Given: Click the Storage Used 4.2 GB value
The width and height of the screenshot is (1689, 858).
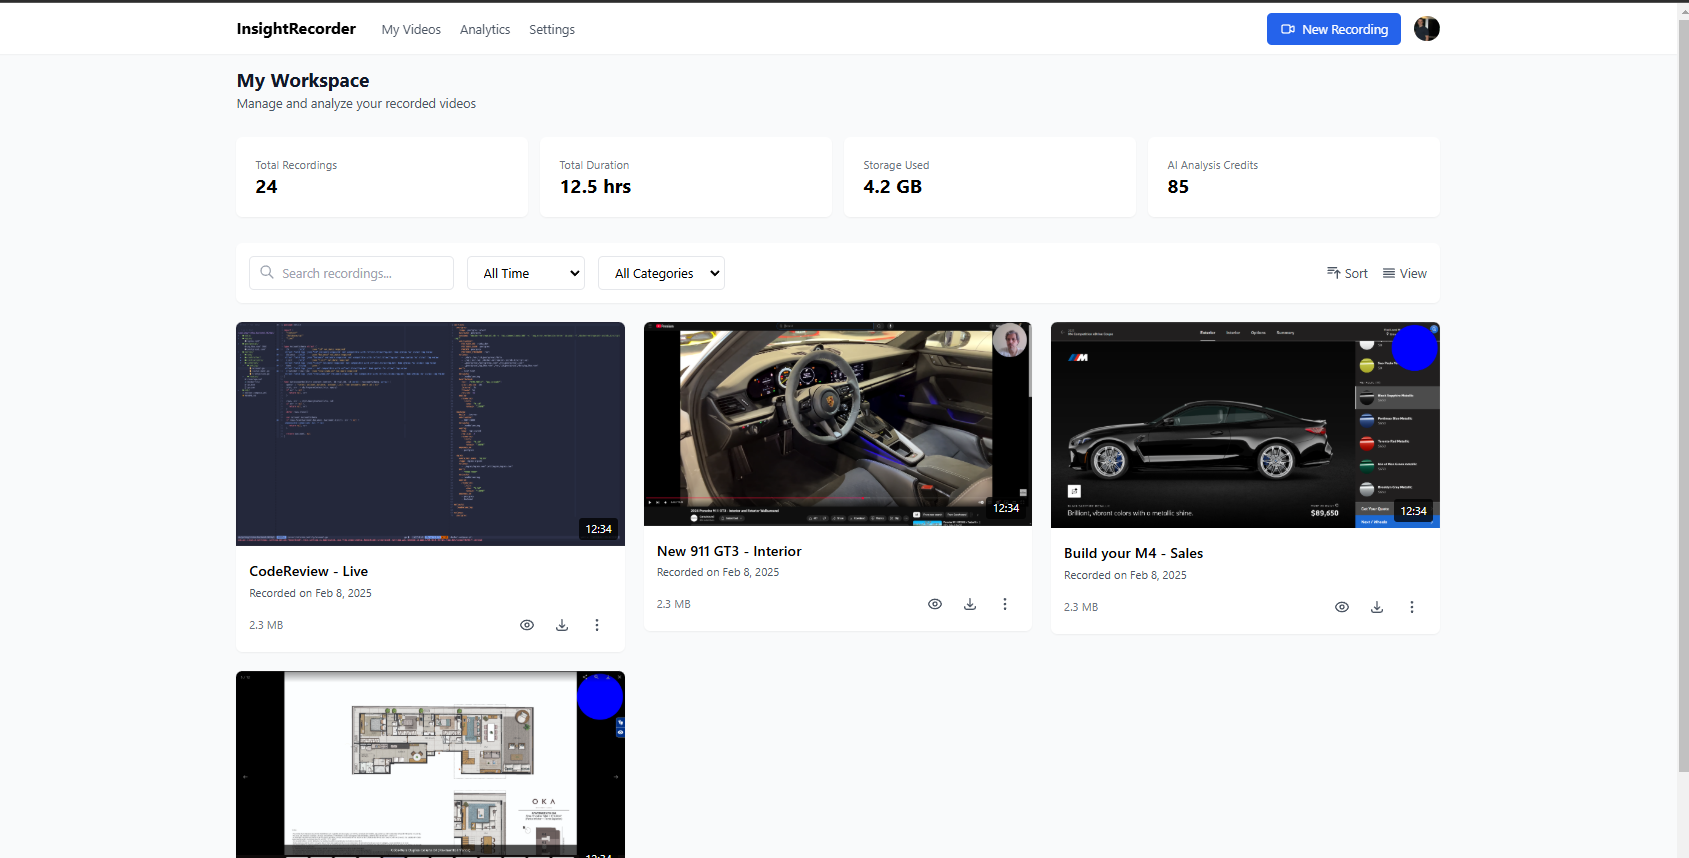Looking at the screenshot, I should click(x=893, y=187).
